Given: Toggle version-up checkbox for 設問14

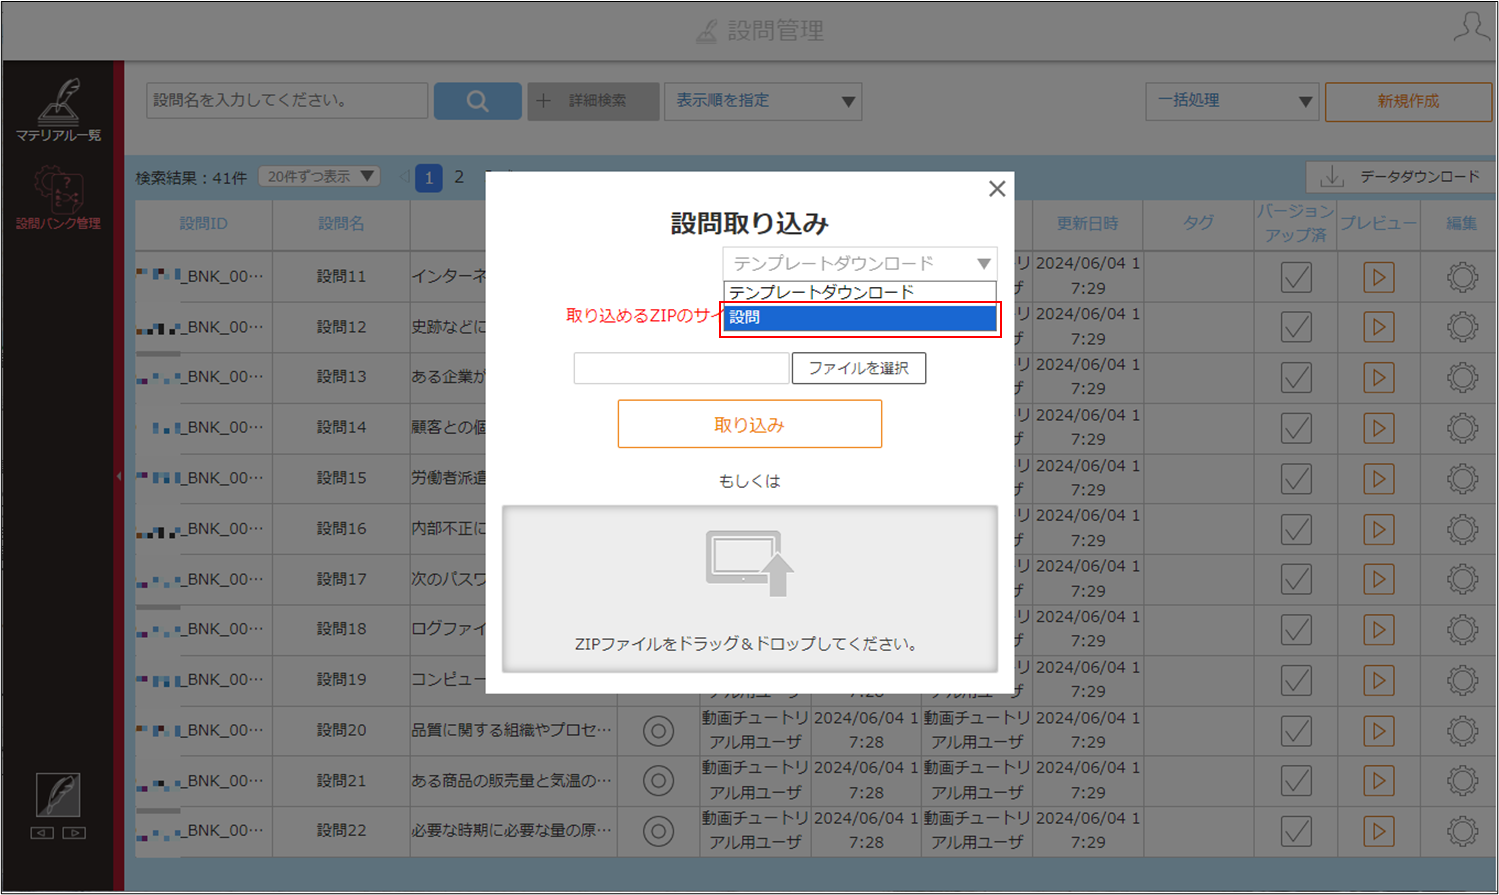Looking at the screenshot, I should pos(1296,428).
